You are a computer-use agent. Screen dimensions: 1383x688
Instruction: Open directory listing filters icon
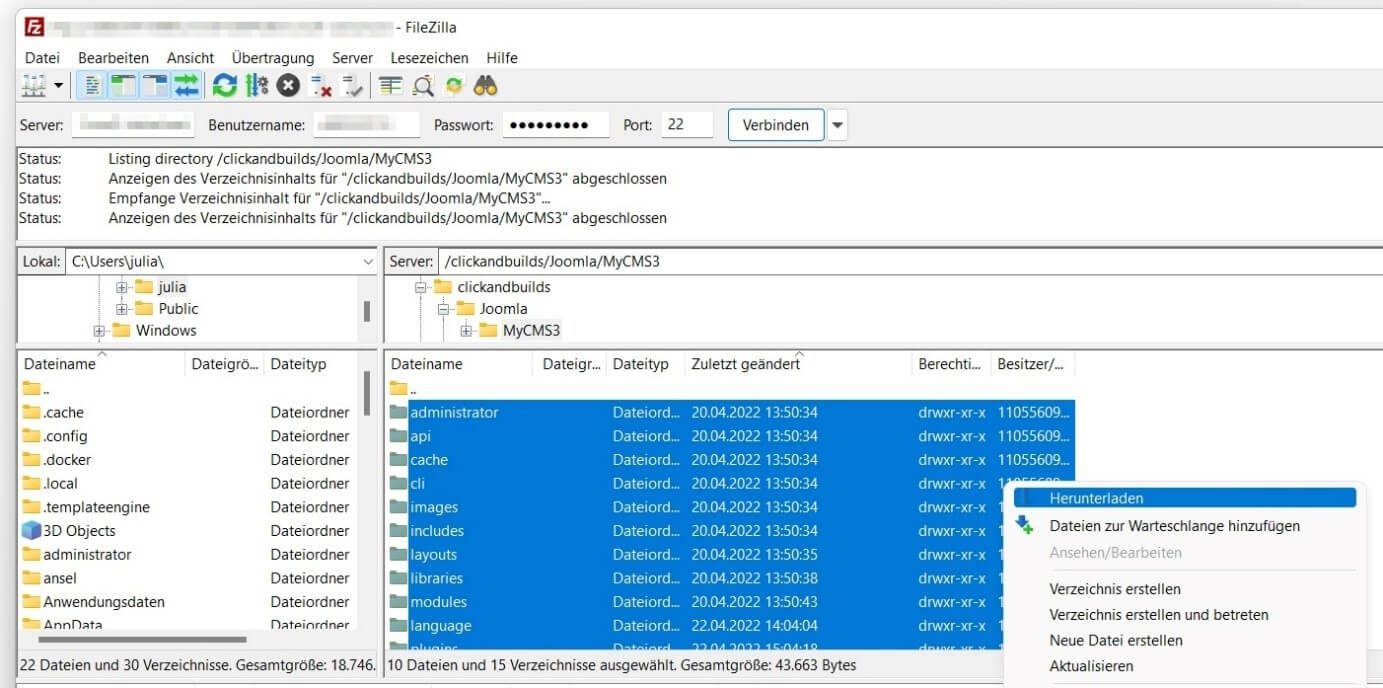(x=390, y=86)
